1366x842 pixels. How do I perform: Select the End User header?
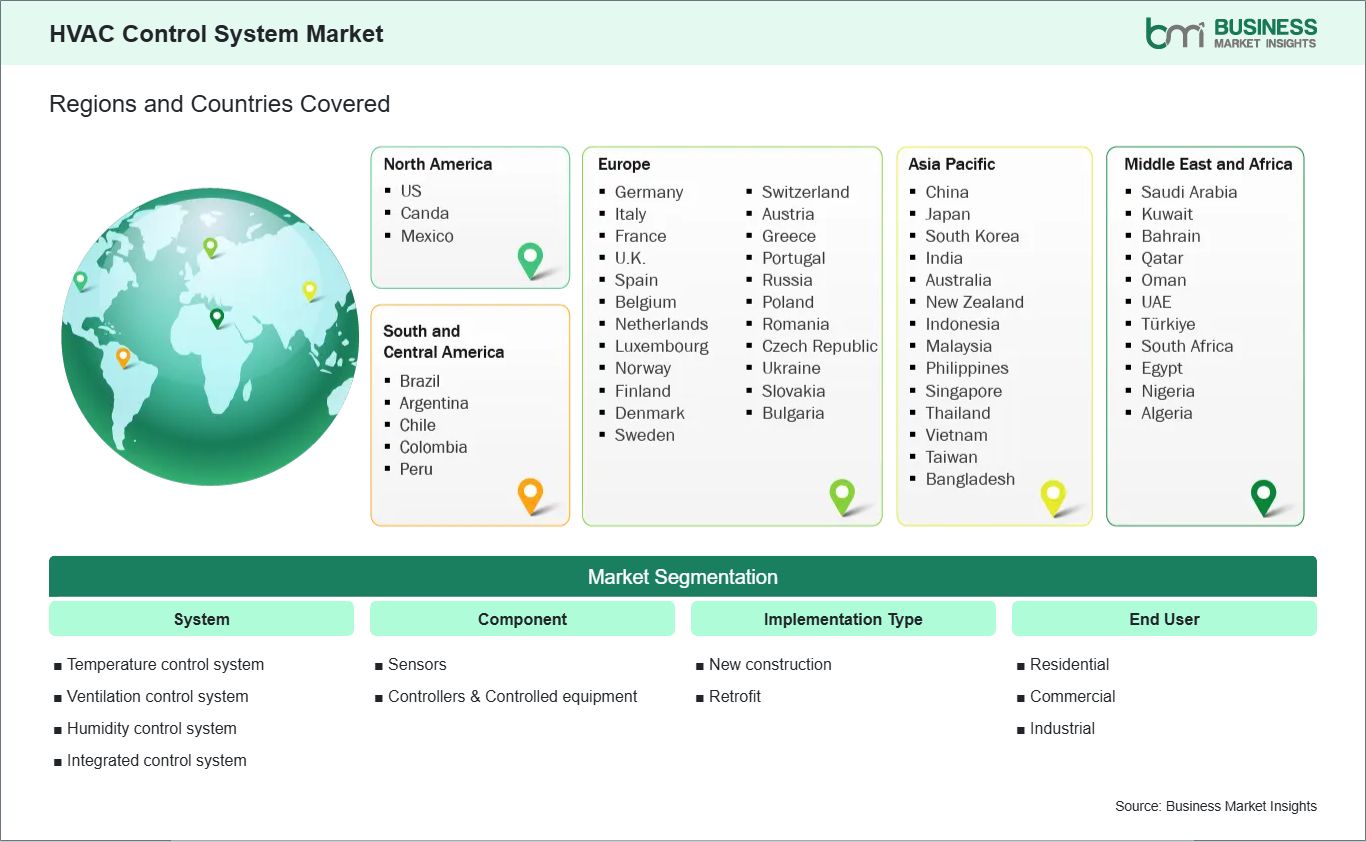coord(1164,619)
